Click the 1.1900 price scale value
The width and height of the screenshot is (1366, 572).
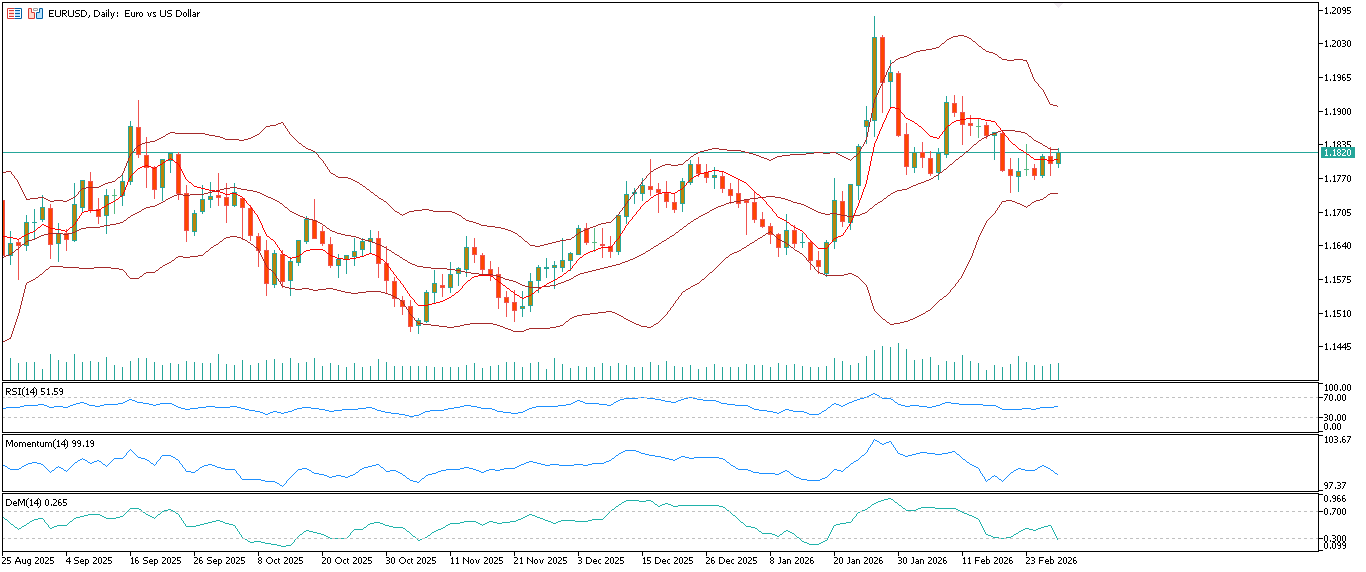[1338, 112]
